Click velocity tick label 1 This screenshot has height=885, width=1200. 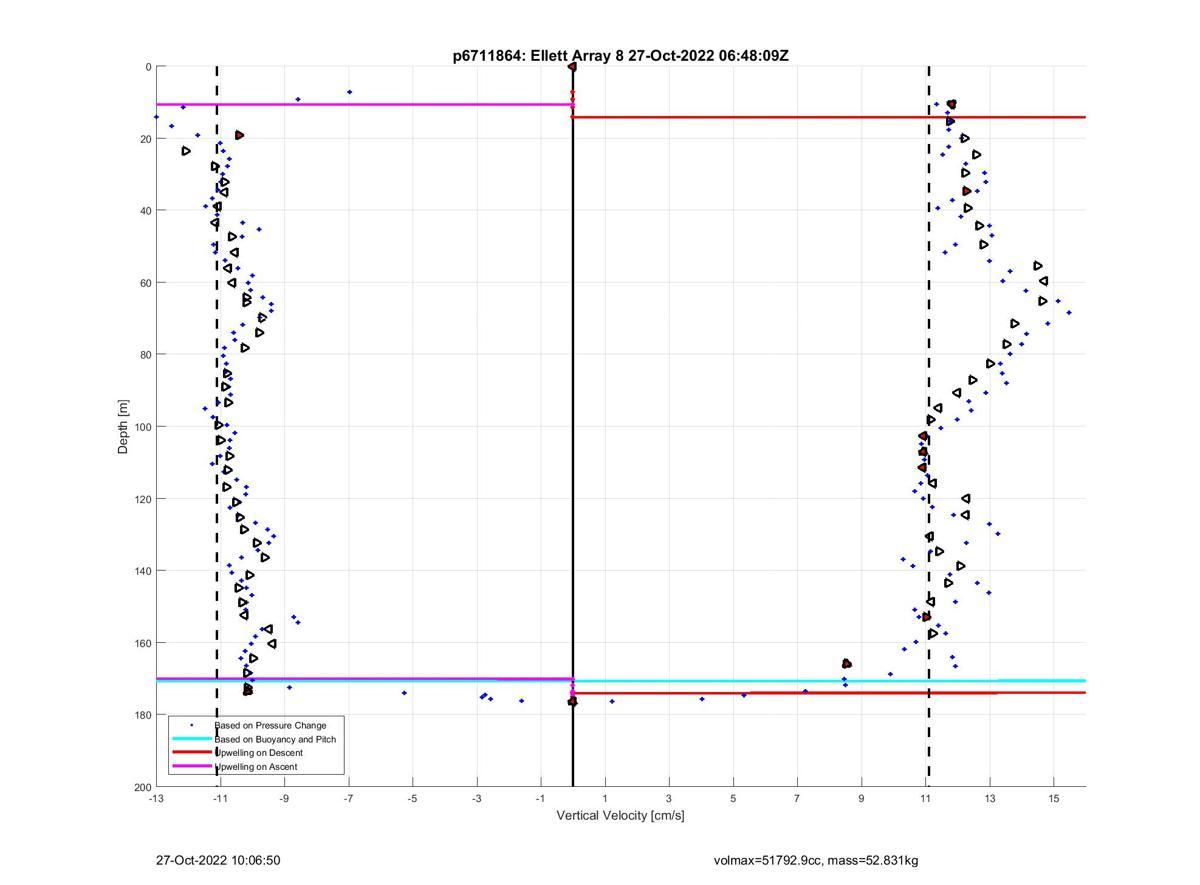605,799
